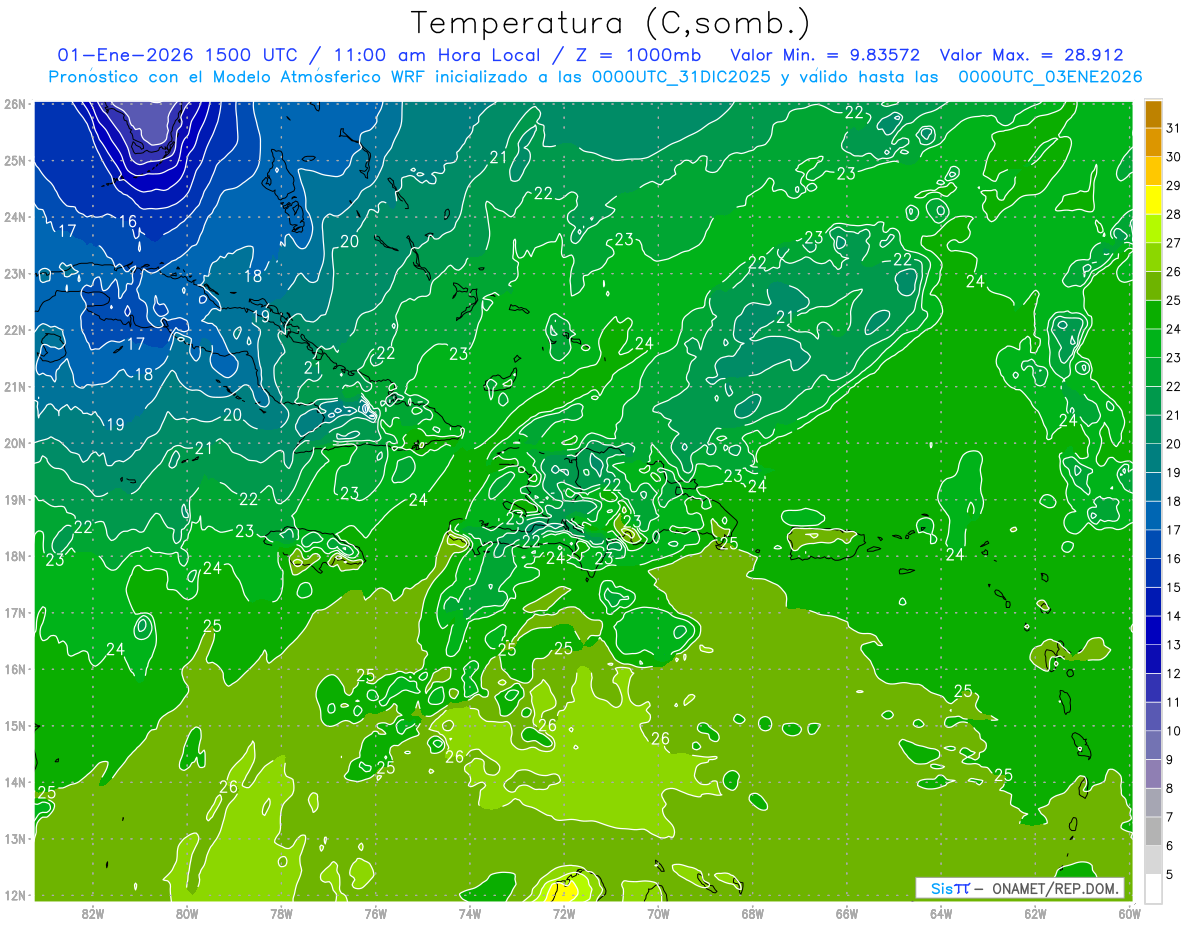Click the 'Temperatura (C,somb.)' map title
Viewport: 1200px width, 927px height.
[611, 23]
